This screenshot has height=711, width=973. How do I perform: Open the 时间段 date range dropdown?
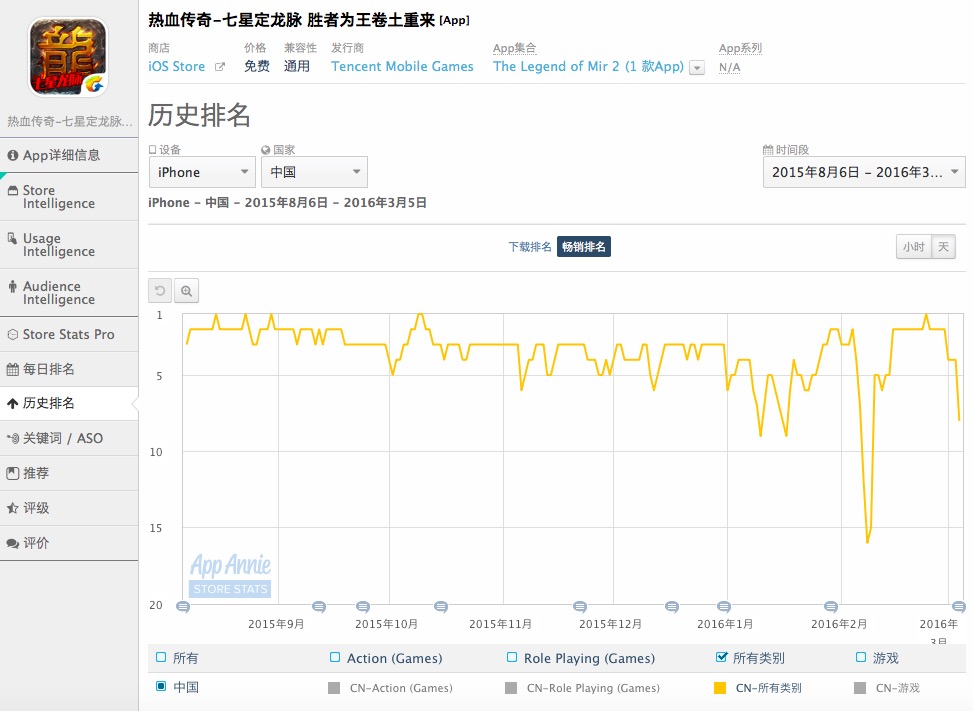click(864, 172)
